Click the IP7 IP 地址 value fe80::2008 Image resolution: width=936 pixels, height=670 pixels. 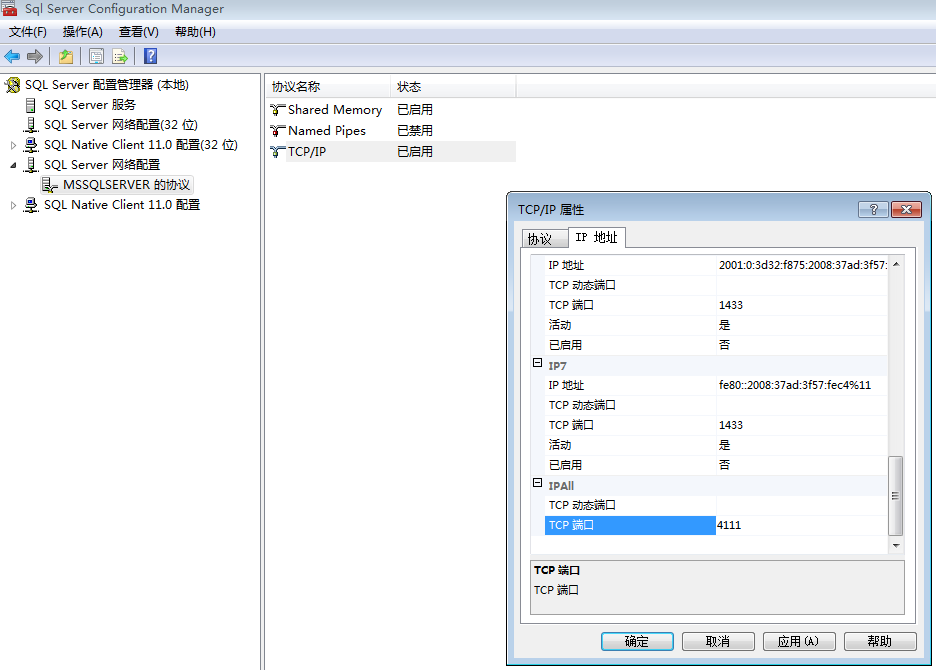point(802,385)
